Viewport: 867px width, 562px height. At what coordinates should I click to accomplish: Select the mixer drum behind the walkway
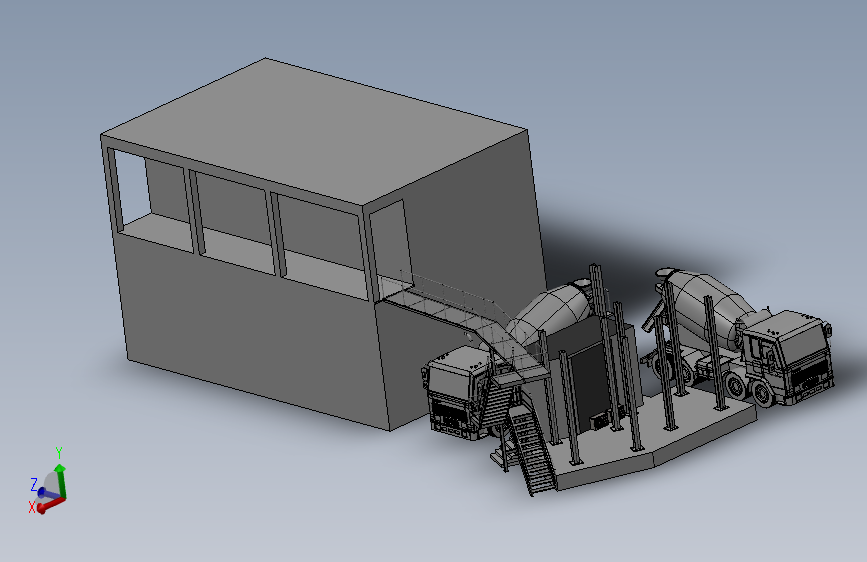pyautogui.click(x=552, y=311)
